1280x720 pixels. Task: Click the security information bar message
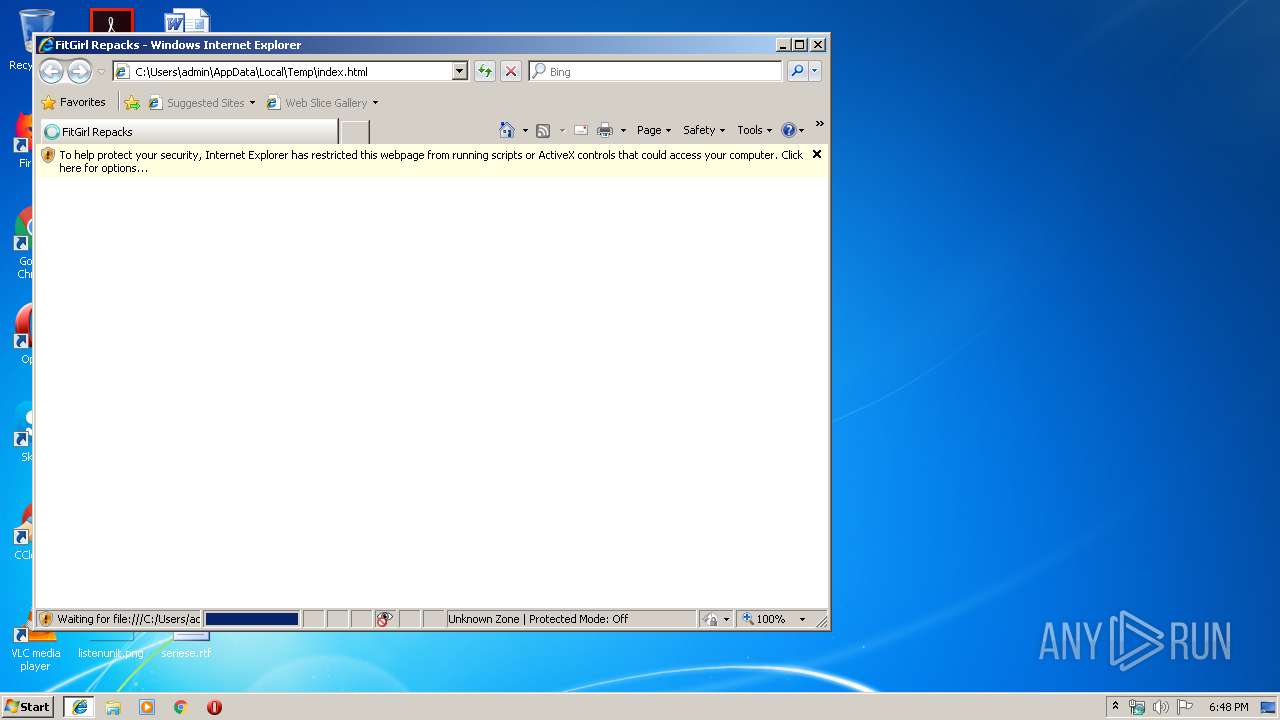(430, 161)
